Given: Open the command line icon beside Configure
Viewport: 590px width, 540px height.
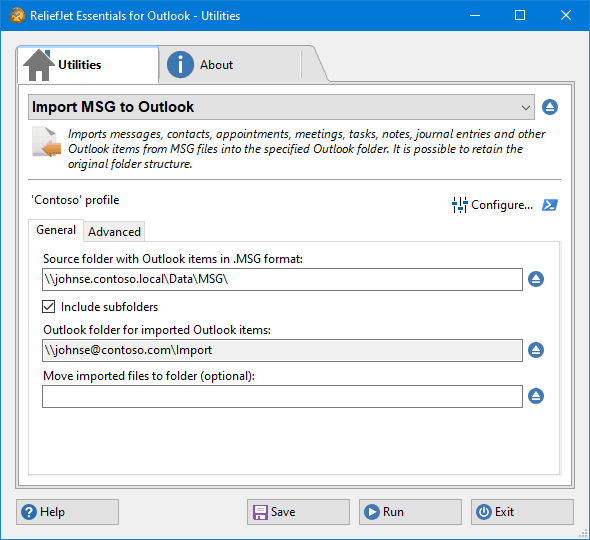Looking at the screenshot, I should pyautogui.click(x=550, y=205).
